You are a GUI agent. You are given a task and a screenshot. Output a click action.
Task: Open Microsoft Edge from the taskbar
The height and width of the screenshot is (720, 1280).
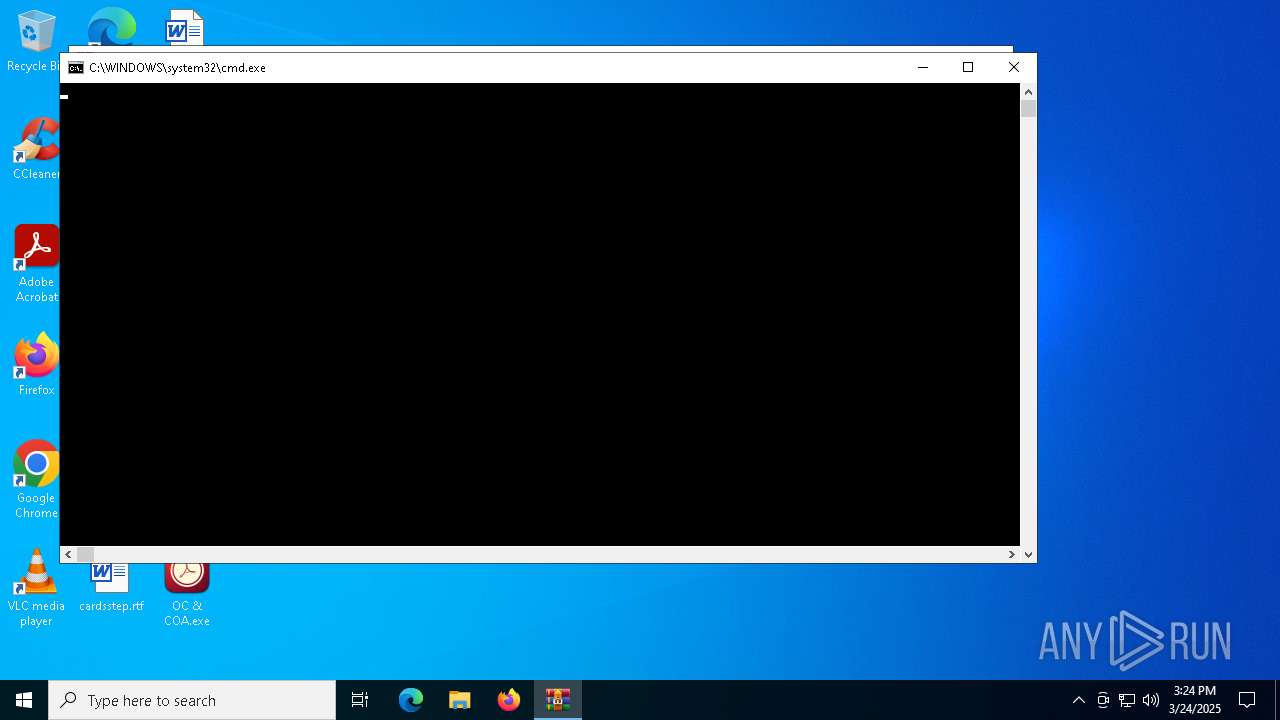[411, 700]
